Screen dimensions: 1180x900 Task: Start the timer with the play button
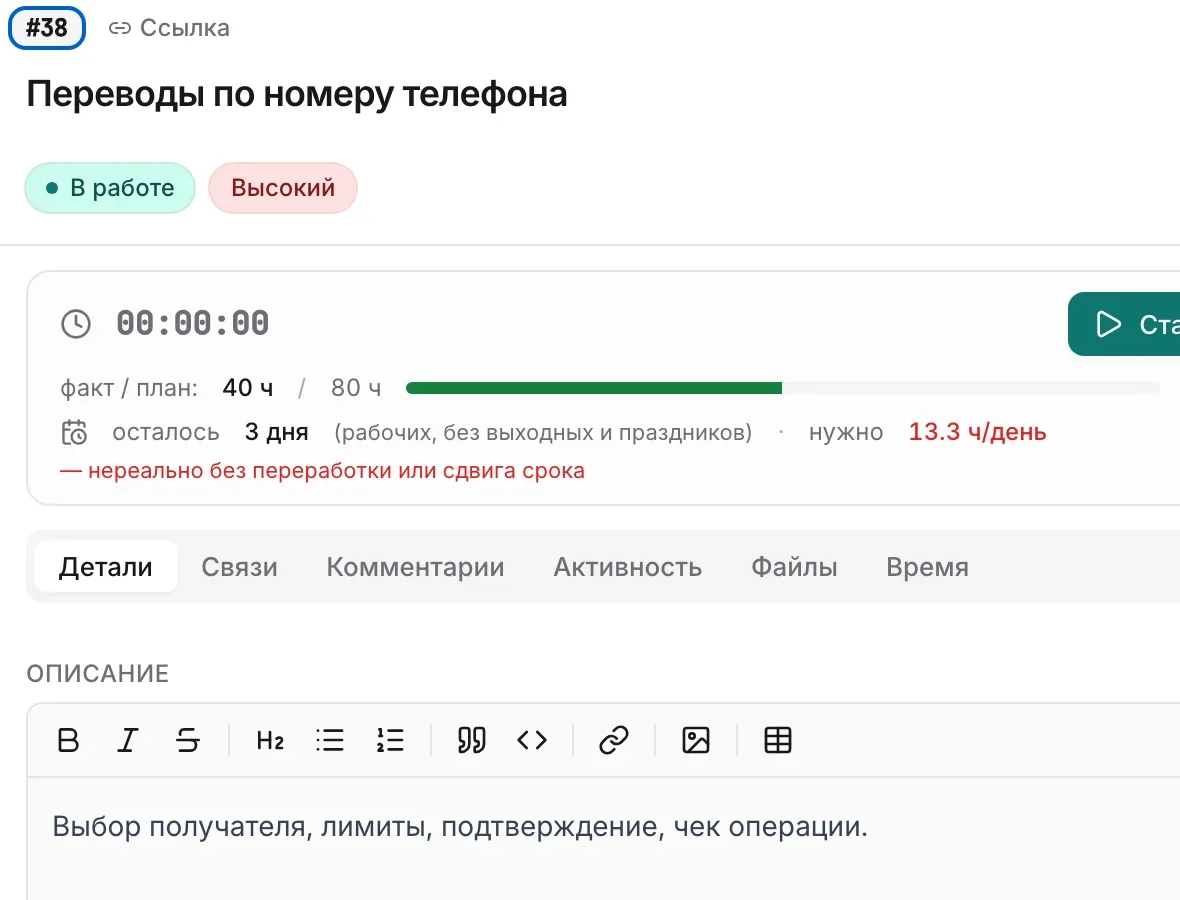coord(1124,324)
